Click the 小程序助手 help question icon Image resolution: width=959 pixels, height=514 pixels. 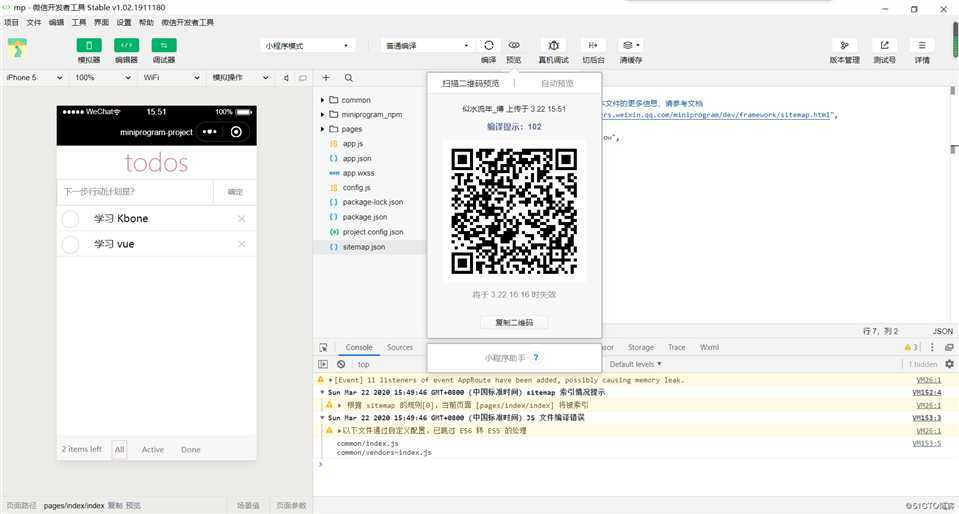[x=536, y=358]
